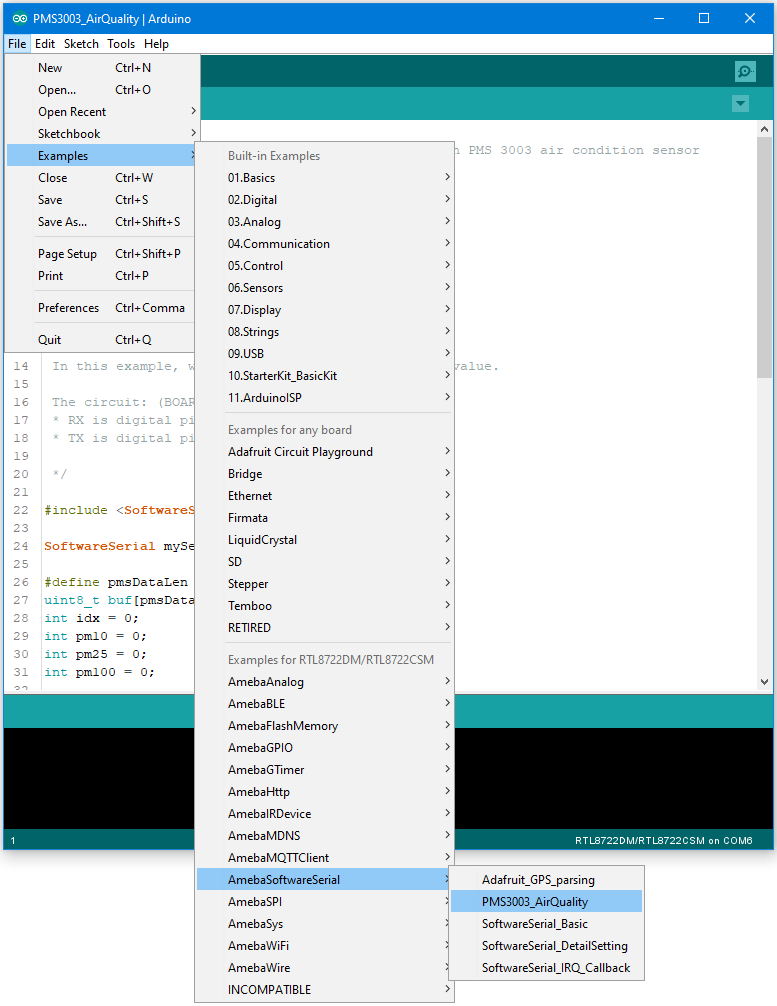This screenshot has height=1006, width=777.
Task: Open Bridge examples submenu
Action: (x=324, y=474)
